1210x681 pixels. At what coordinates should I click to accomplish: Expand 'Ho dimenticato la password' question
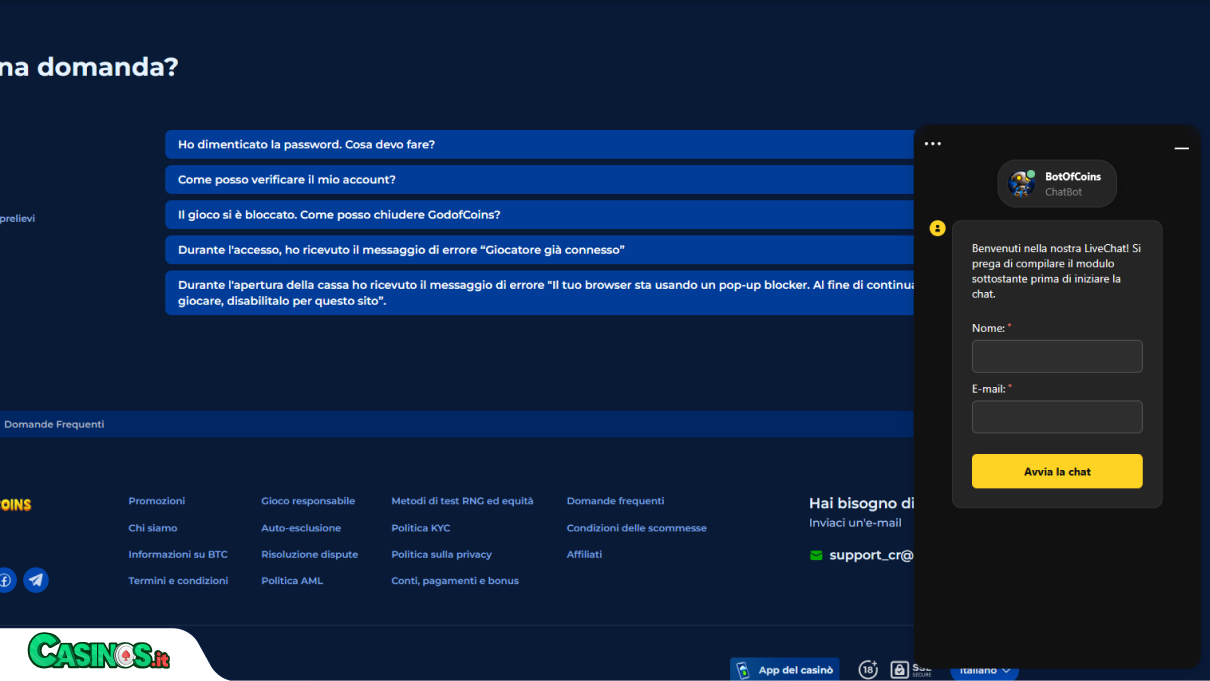pos(540,145)
